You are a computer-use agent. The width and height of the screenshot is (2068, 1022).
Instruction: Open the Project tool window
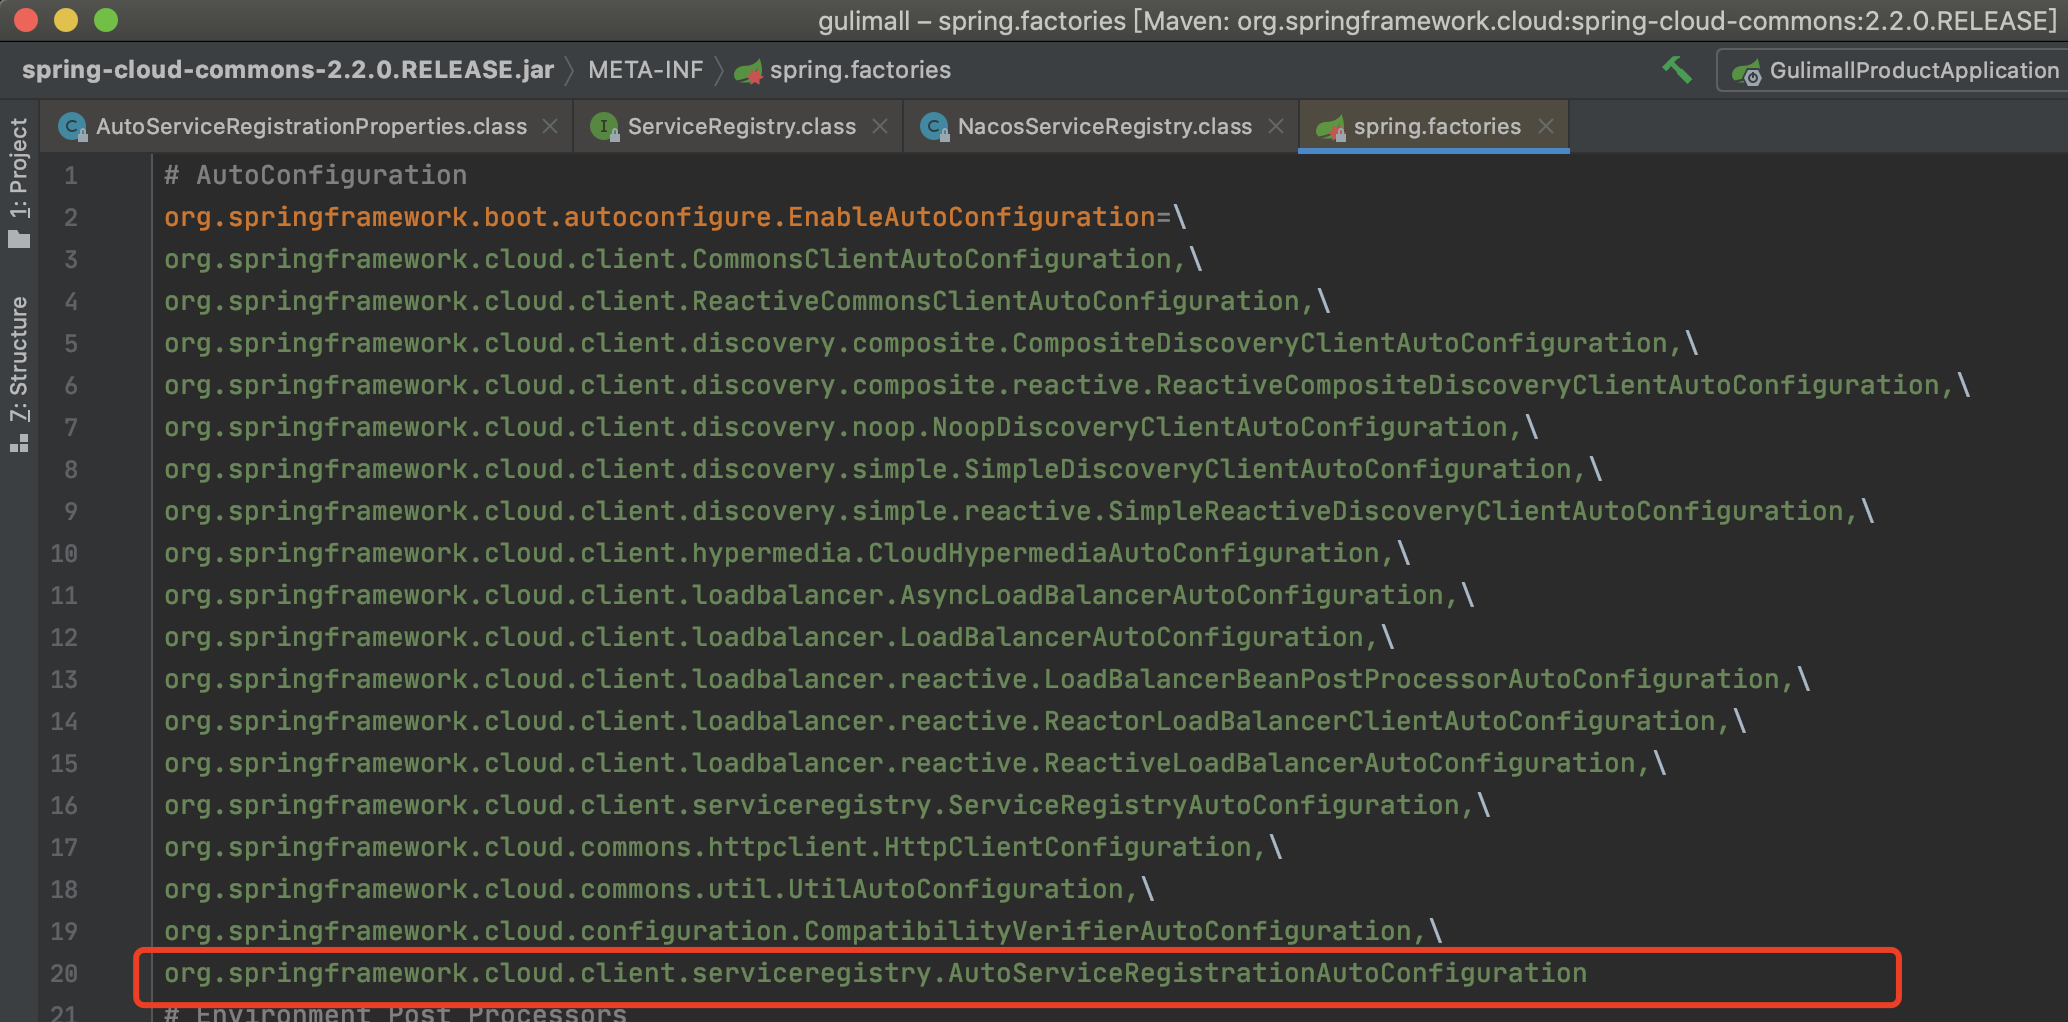(x=19, y=182)
